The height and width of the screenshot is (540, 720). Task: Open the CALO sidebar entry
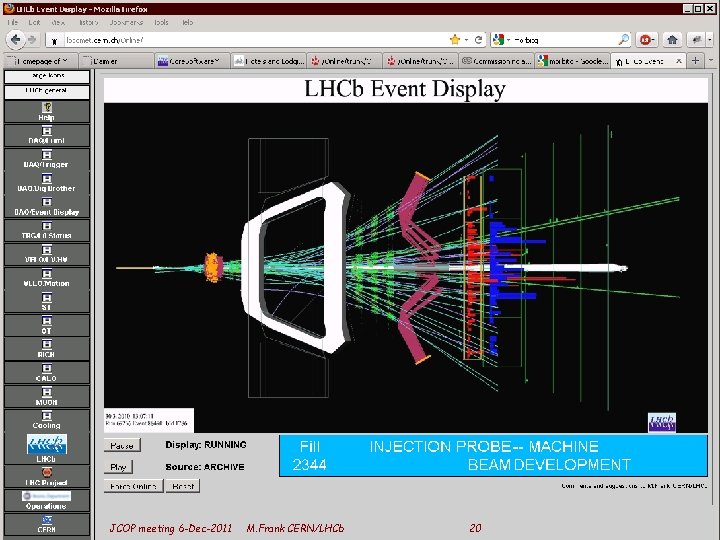coord(47,373)
